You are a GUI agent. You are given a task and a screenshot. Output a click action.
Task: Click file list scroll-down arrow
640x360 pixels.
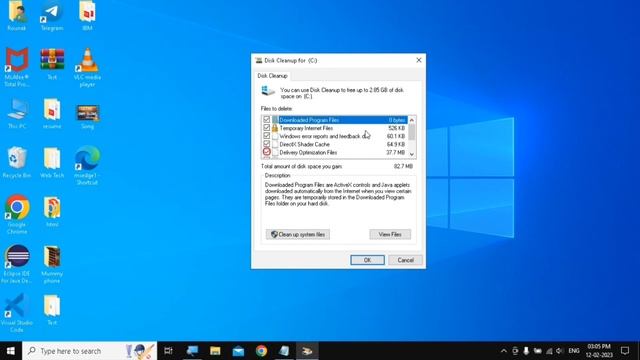pyautogui.click(x=412, y=154)
